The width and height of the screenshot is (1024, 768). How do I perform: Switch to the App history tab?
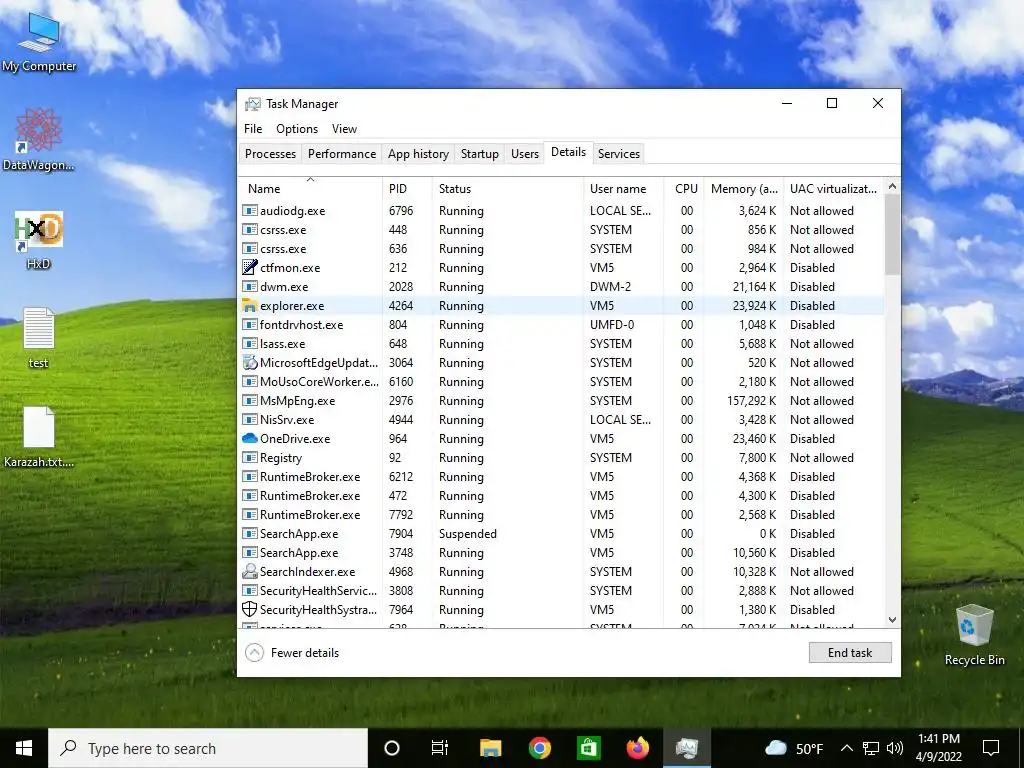418,153
